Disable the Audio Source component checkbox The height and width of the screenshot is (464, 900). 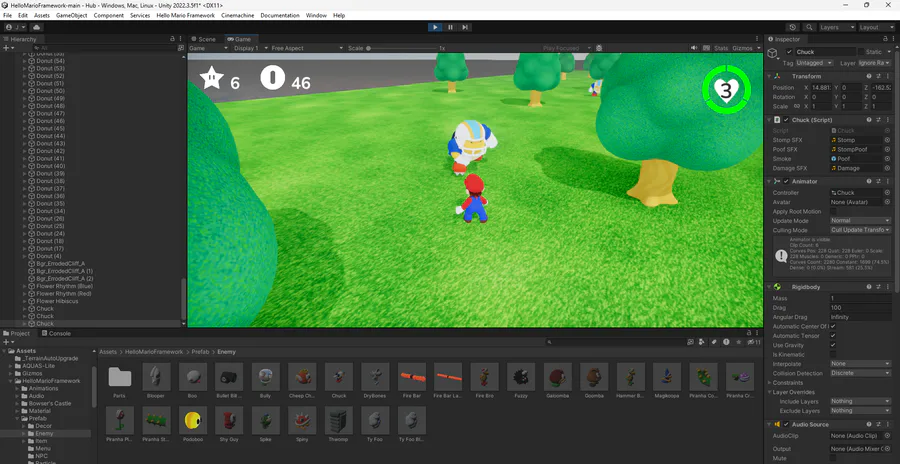(x=786, y=424)
